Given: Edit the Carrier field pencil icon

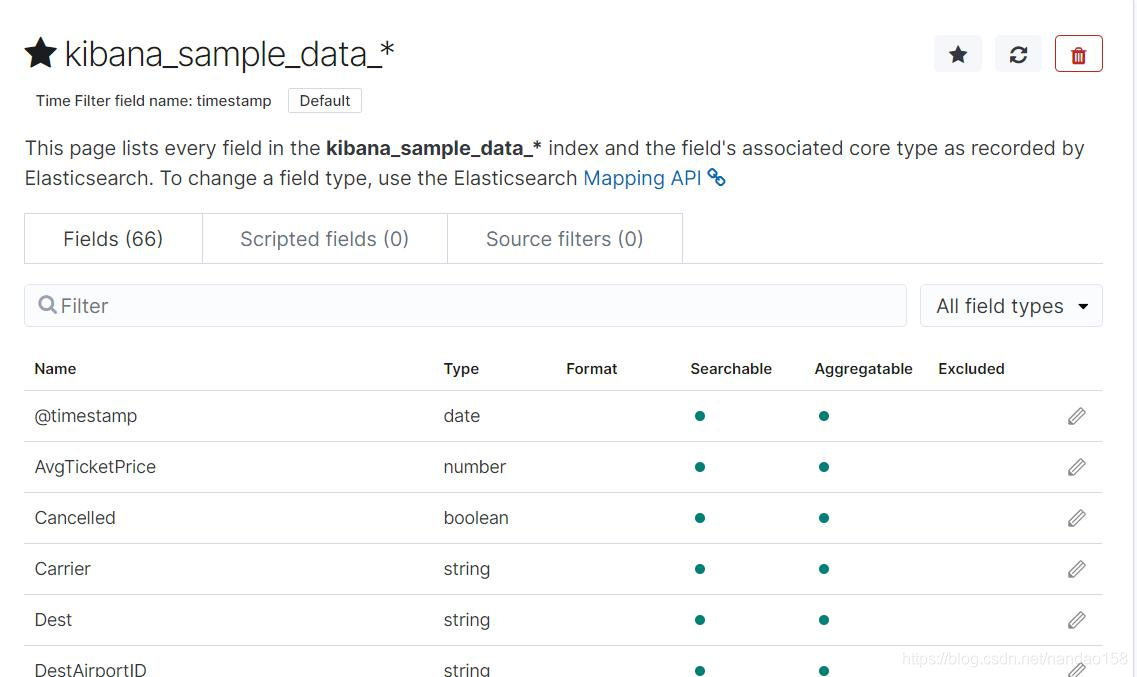Looking at the screenshot, I should (x=1077, y=569).
